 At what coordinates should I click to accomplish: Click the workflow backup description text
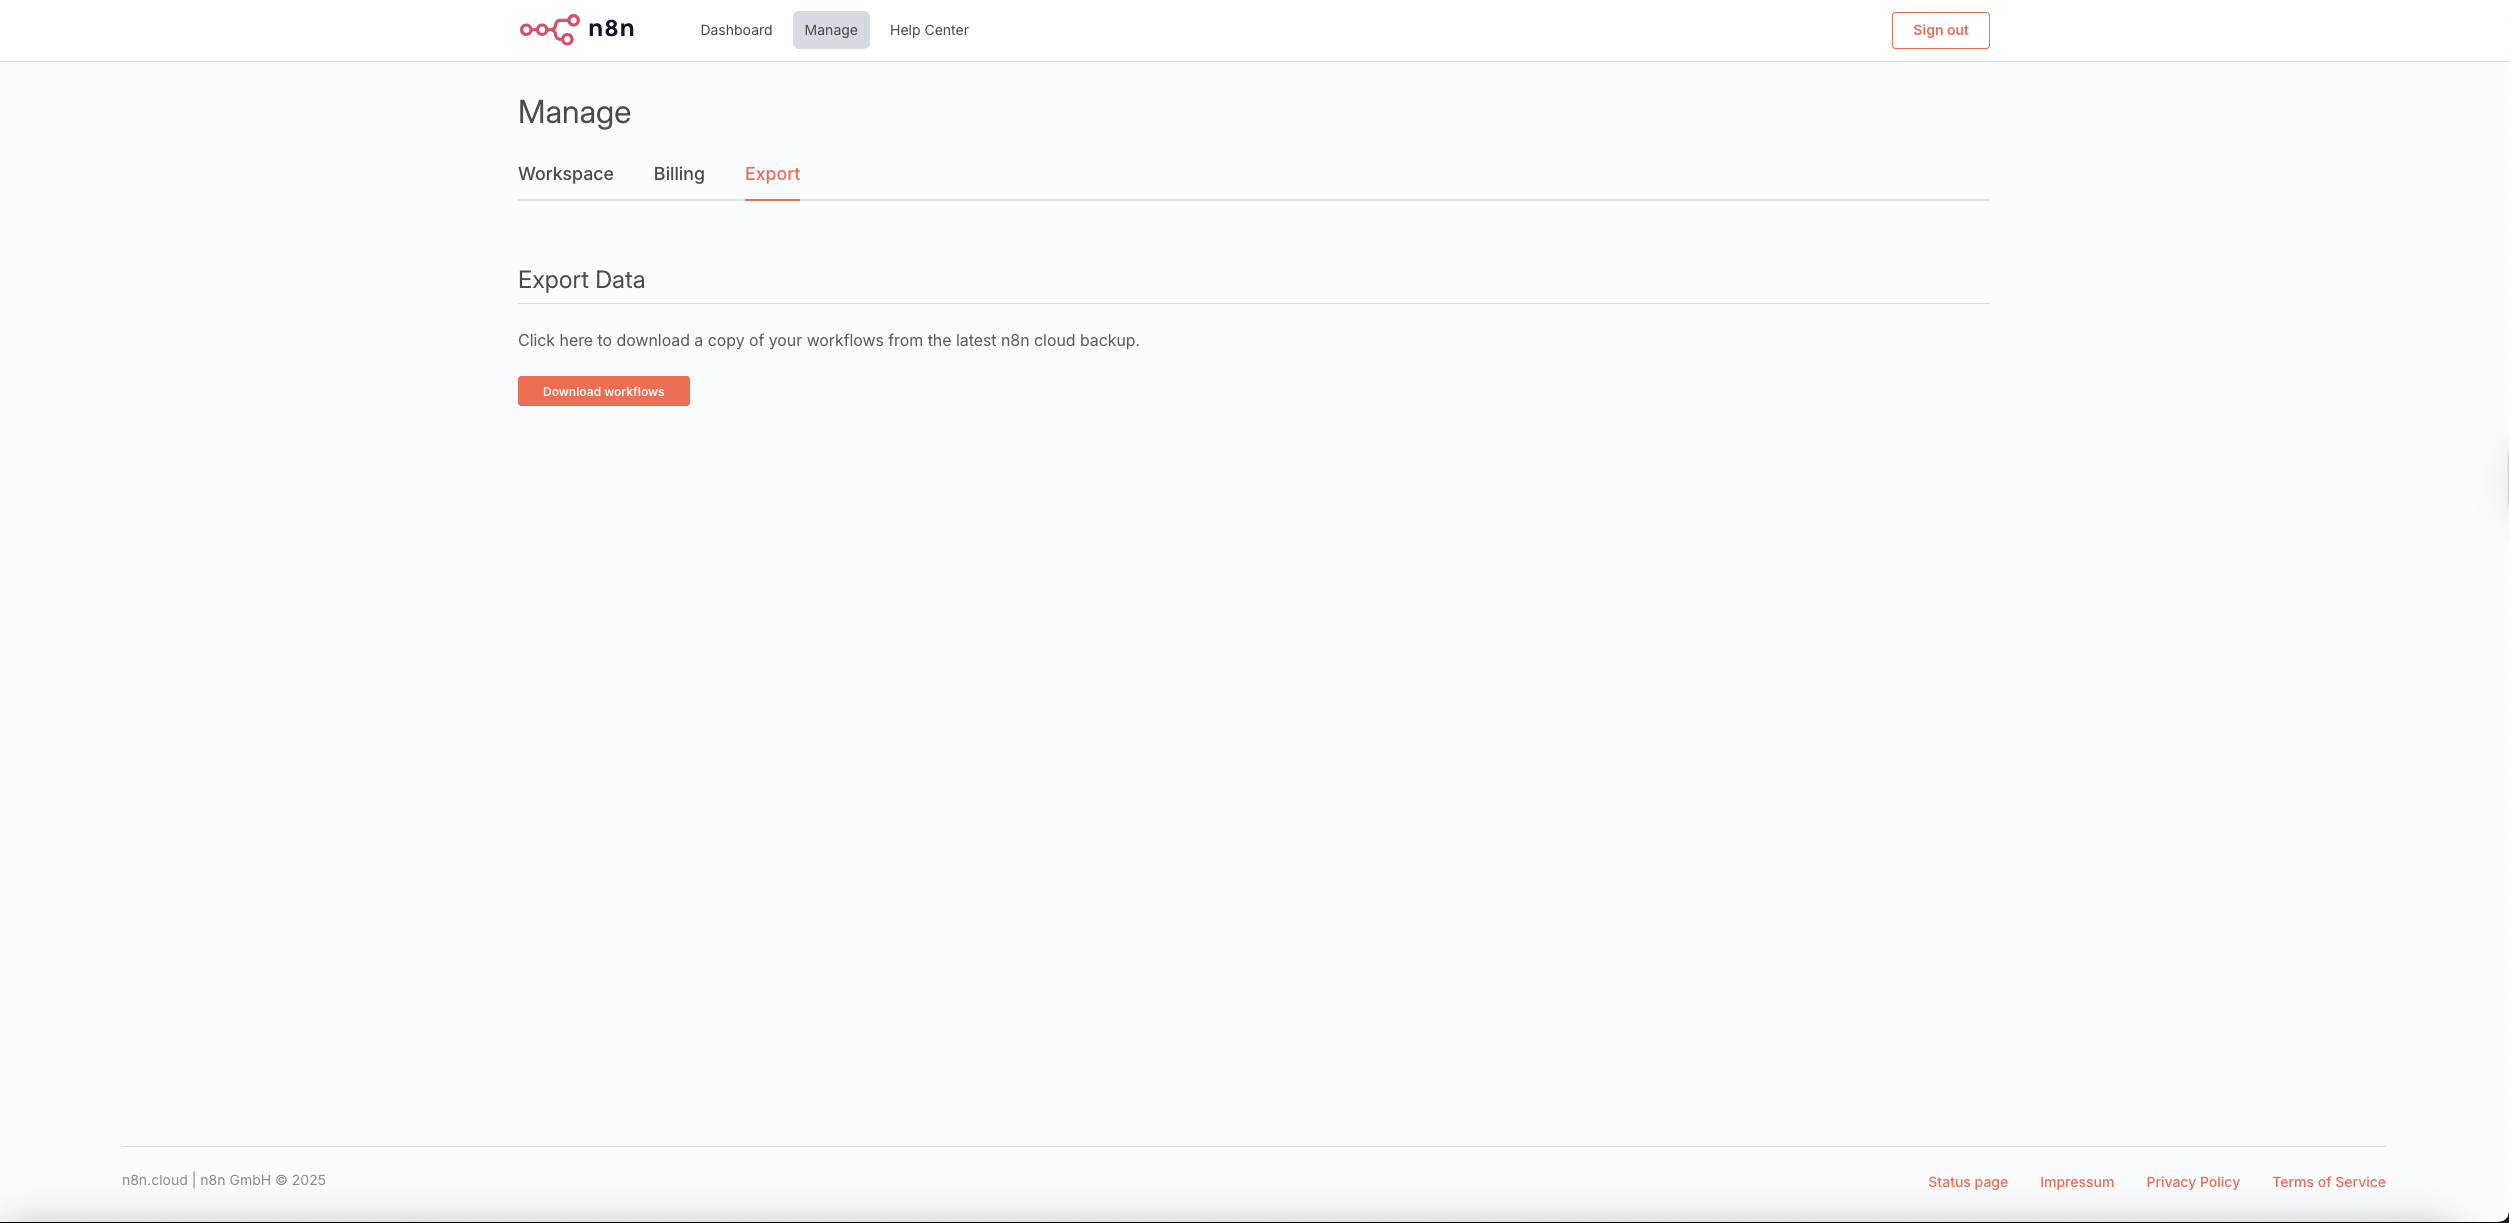coord(828,341)
